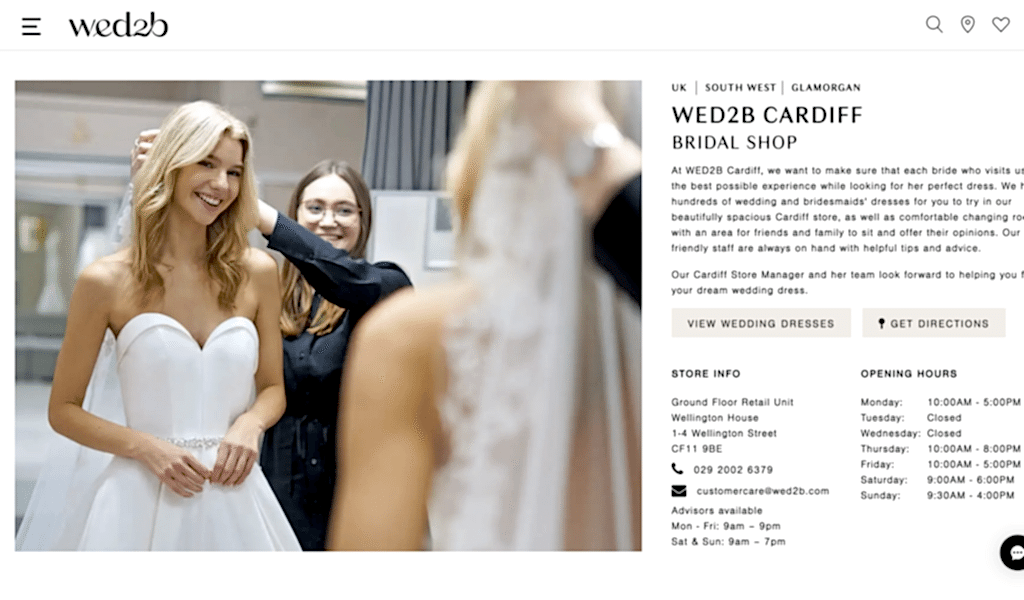Image resolution: width=1024 pixels, height=600 pixels.
Task: Open the wishlist heart icon
Action: [1000, 25]
